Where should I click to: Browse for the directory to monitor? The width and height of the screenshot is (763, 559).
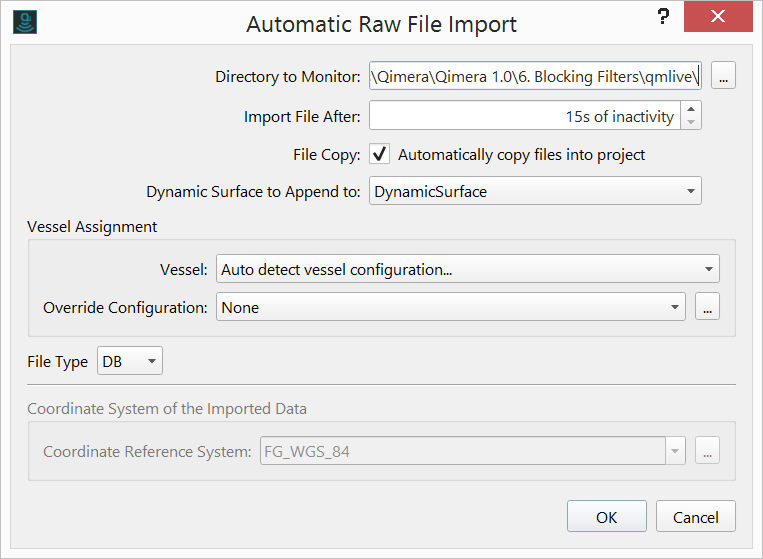(724, 76)
